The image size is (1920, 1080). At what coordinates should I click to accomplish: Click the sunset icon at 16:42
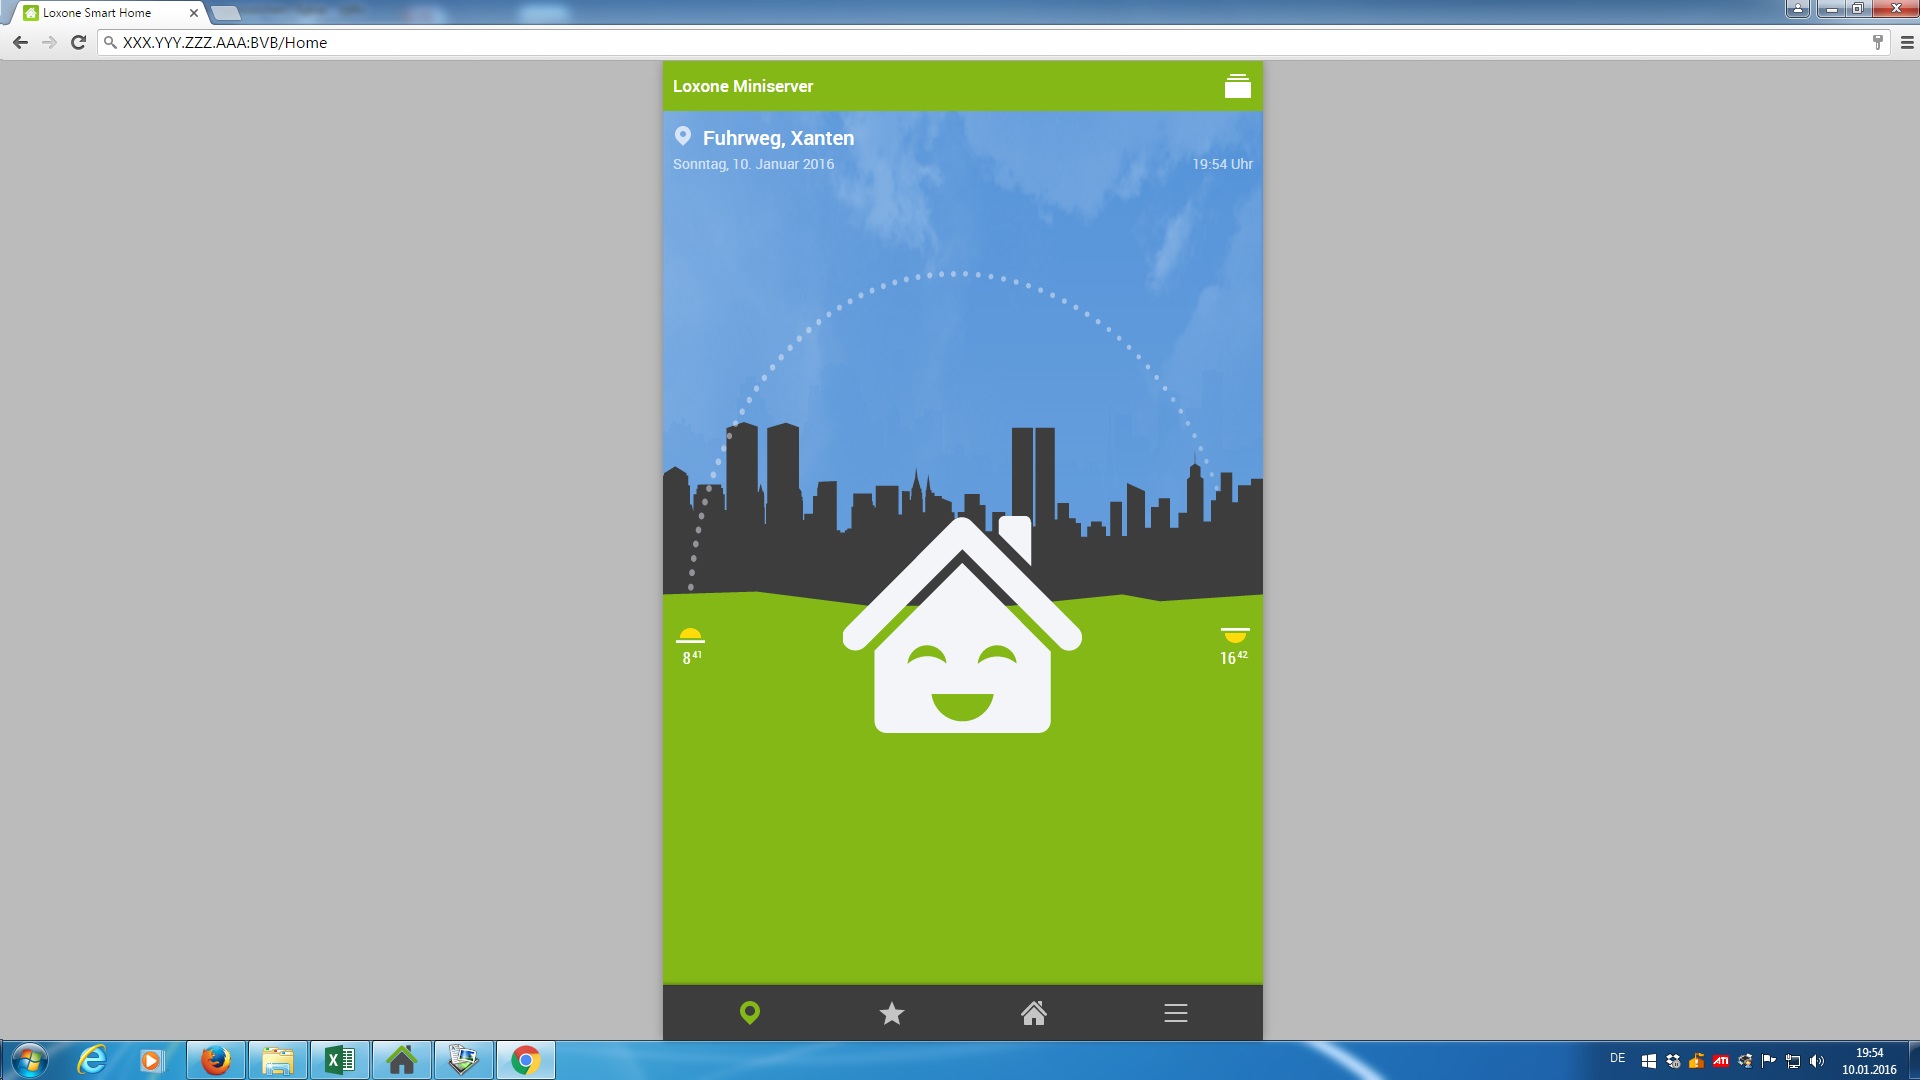(1234, 635)
